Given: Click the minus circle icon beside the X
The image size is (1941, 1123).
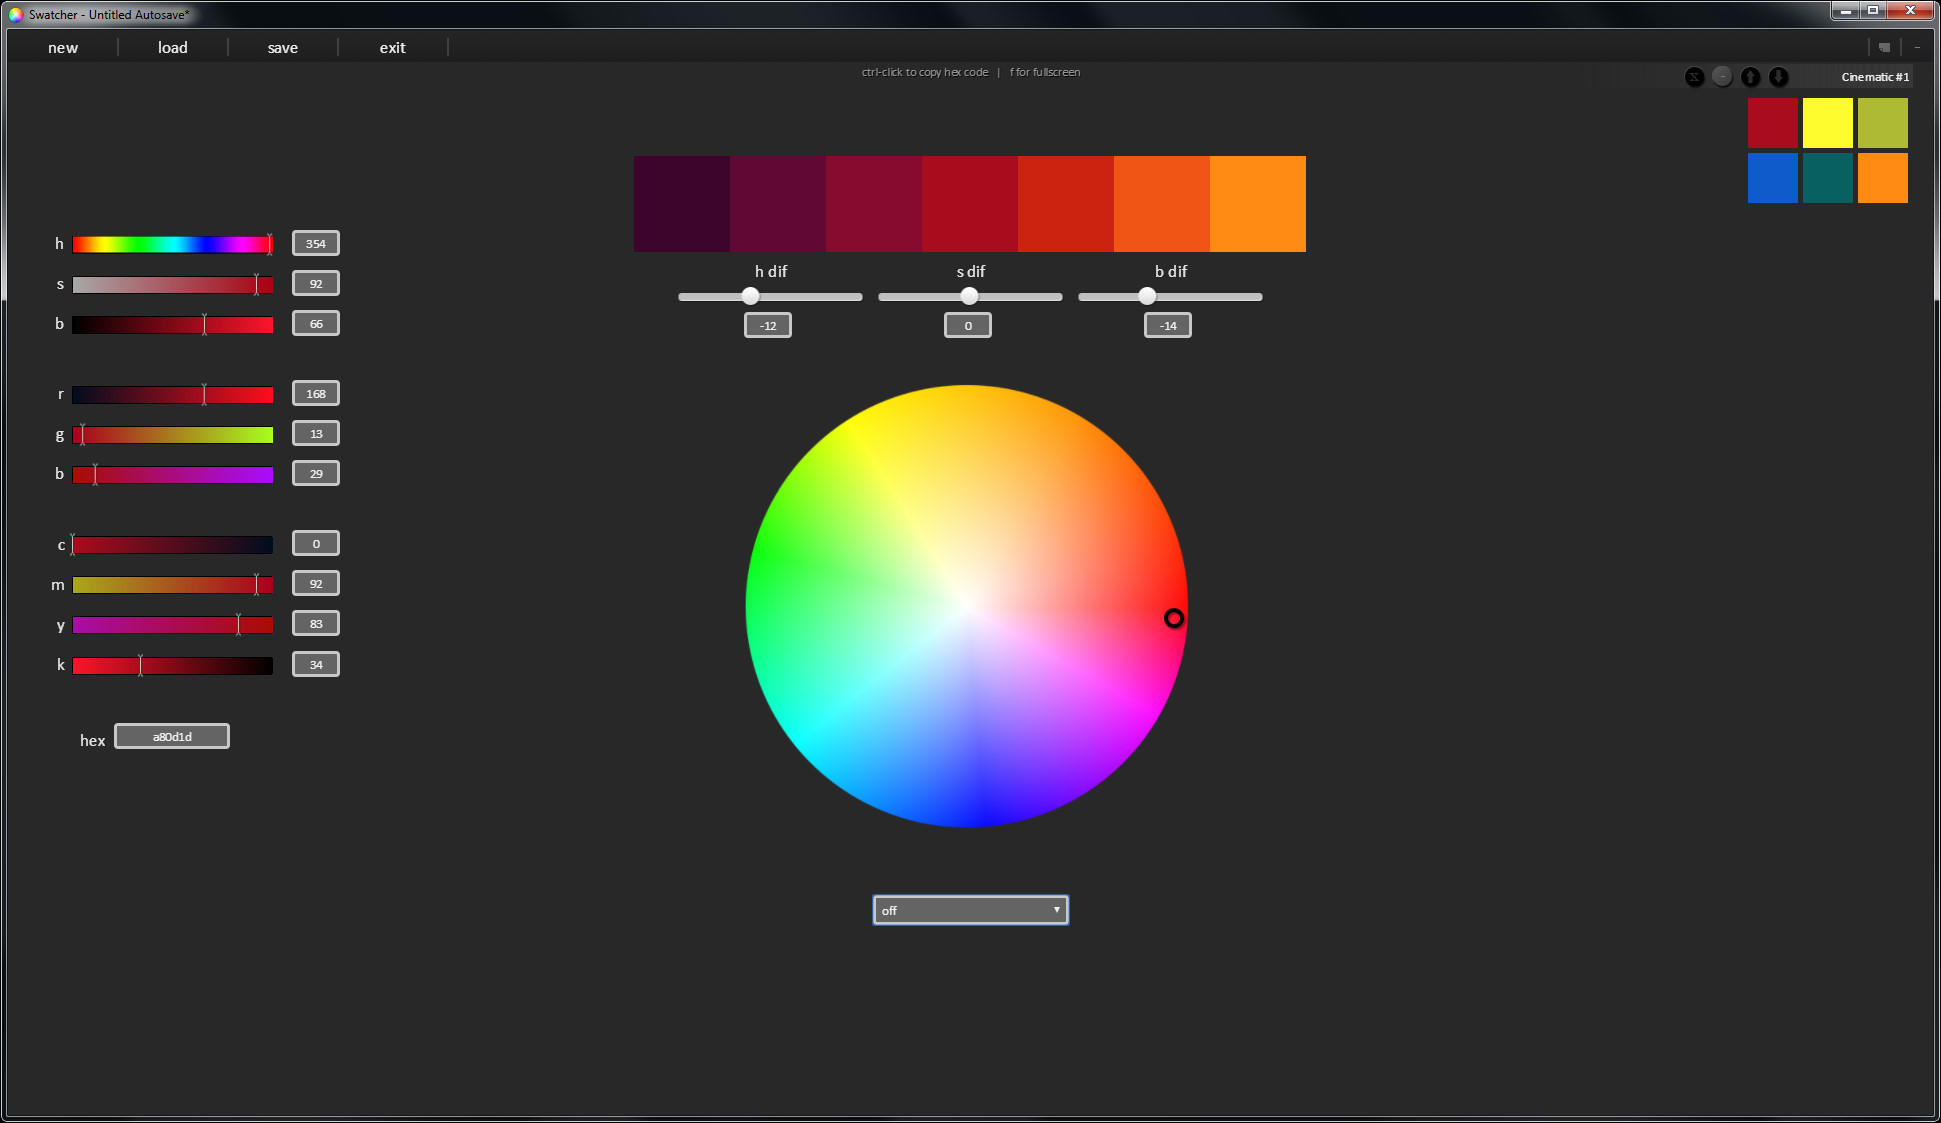Looking at the screenshot, I should click(x=1722, y=76).
